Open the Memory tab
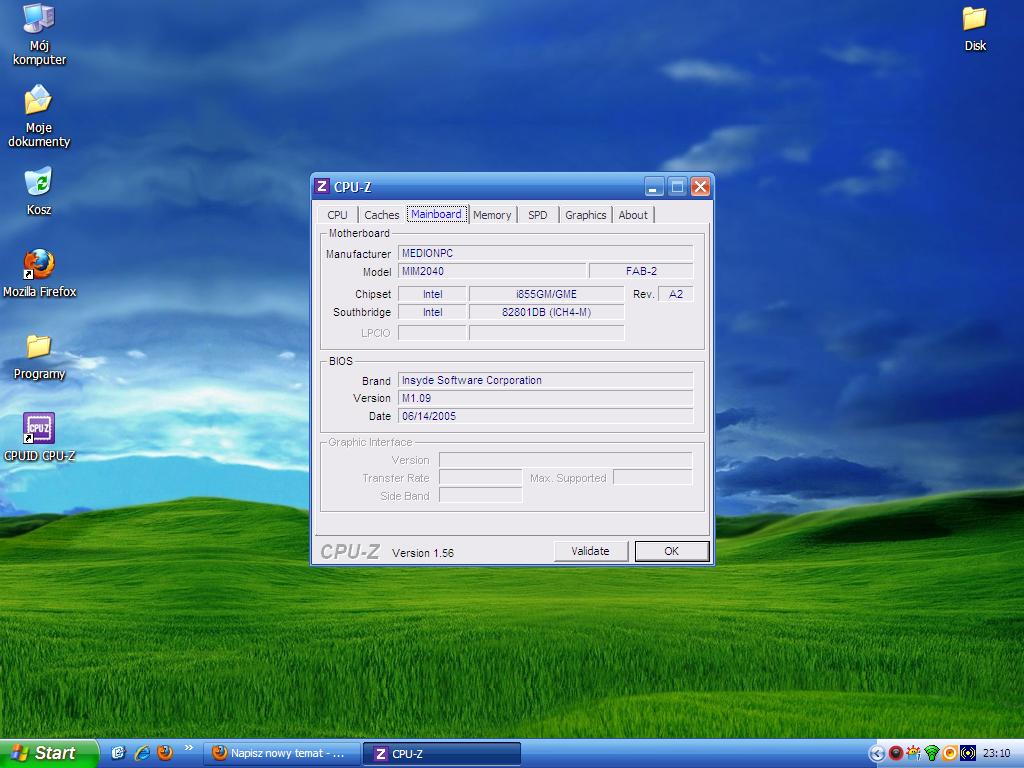 point(492,215)
